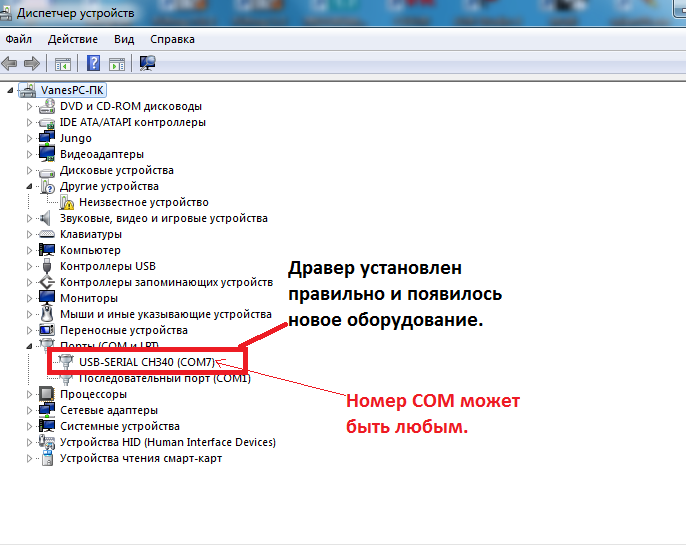The image size is (686, 546).
Task: Expand the Мониторы node arrow
Action: pos(29,298)
